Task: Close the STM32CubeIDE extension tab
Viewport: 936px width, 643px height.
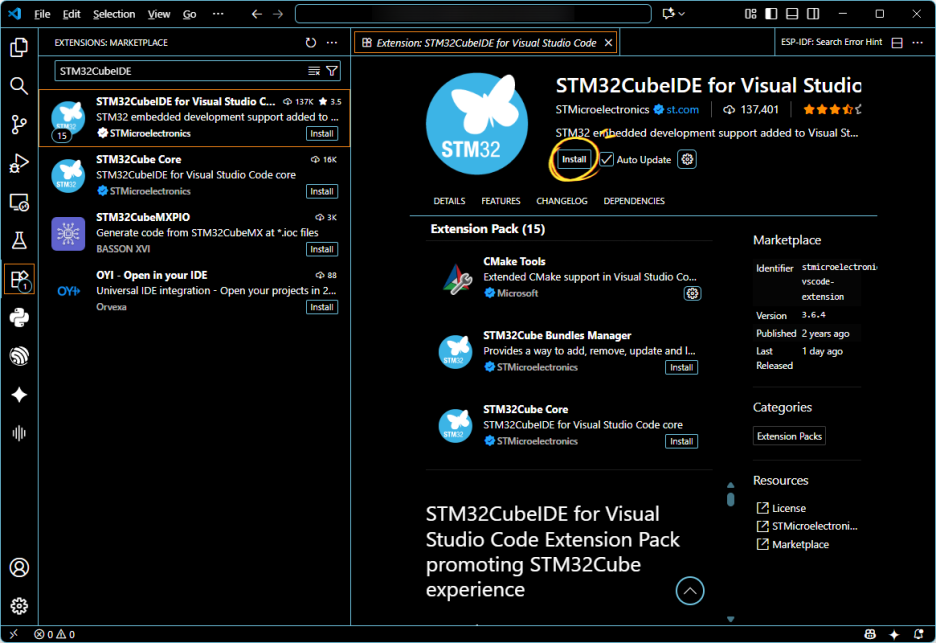Action: tap(608, 42)
